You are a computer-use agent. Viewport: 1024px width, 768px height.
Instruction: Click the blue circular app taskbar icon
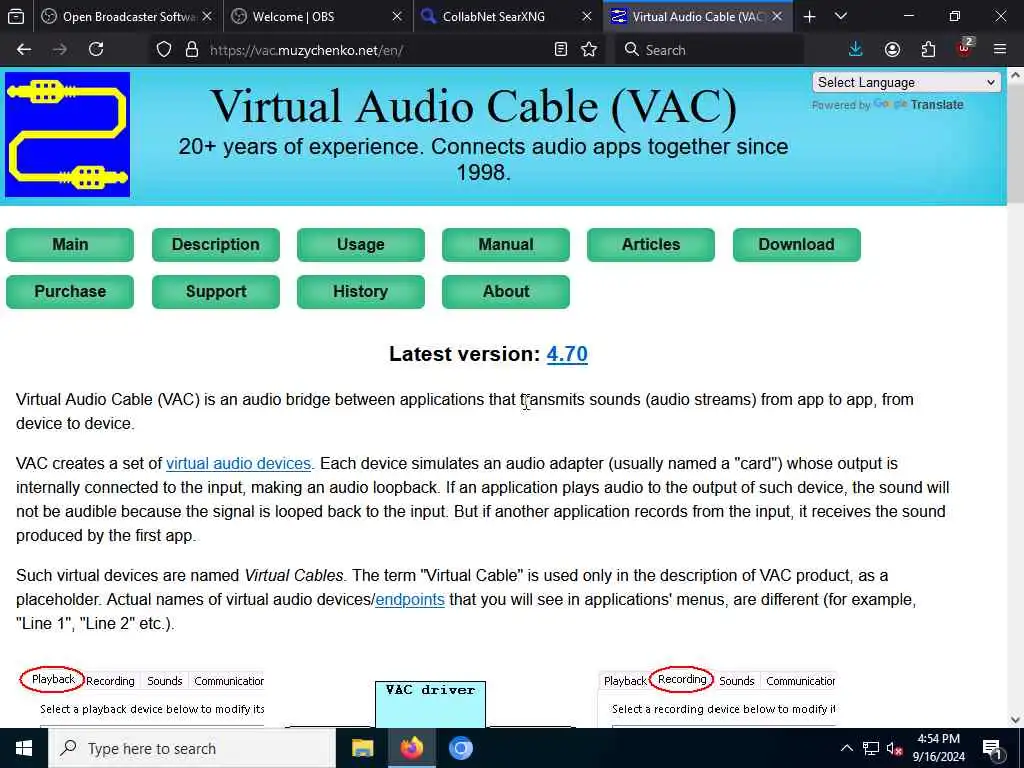(x=460, y=748)
